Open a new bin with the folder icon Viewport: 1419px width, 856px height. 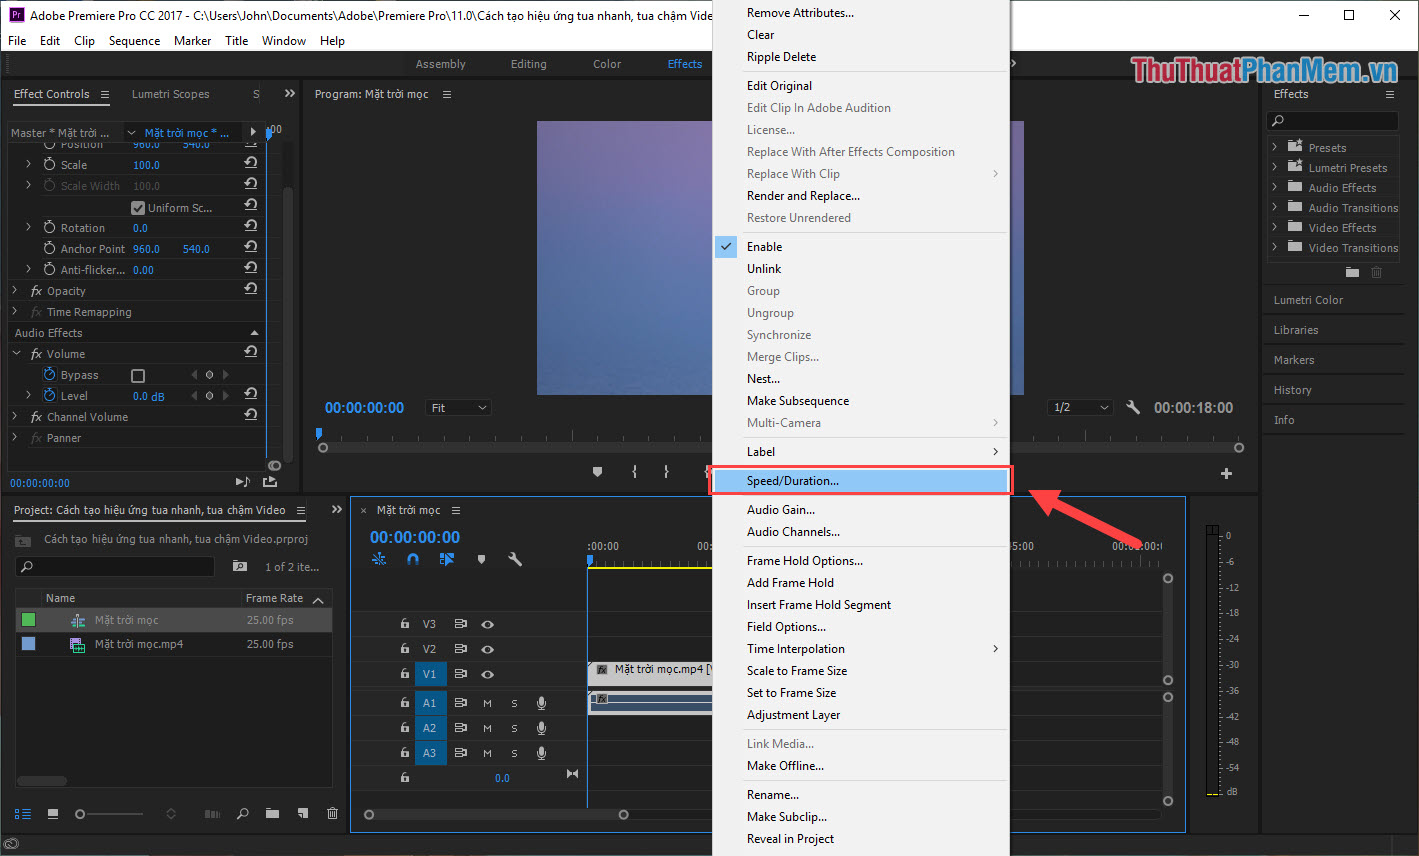pos(272,813)
